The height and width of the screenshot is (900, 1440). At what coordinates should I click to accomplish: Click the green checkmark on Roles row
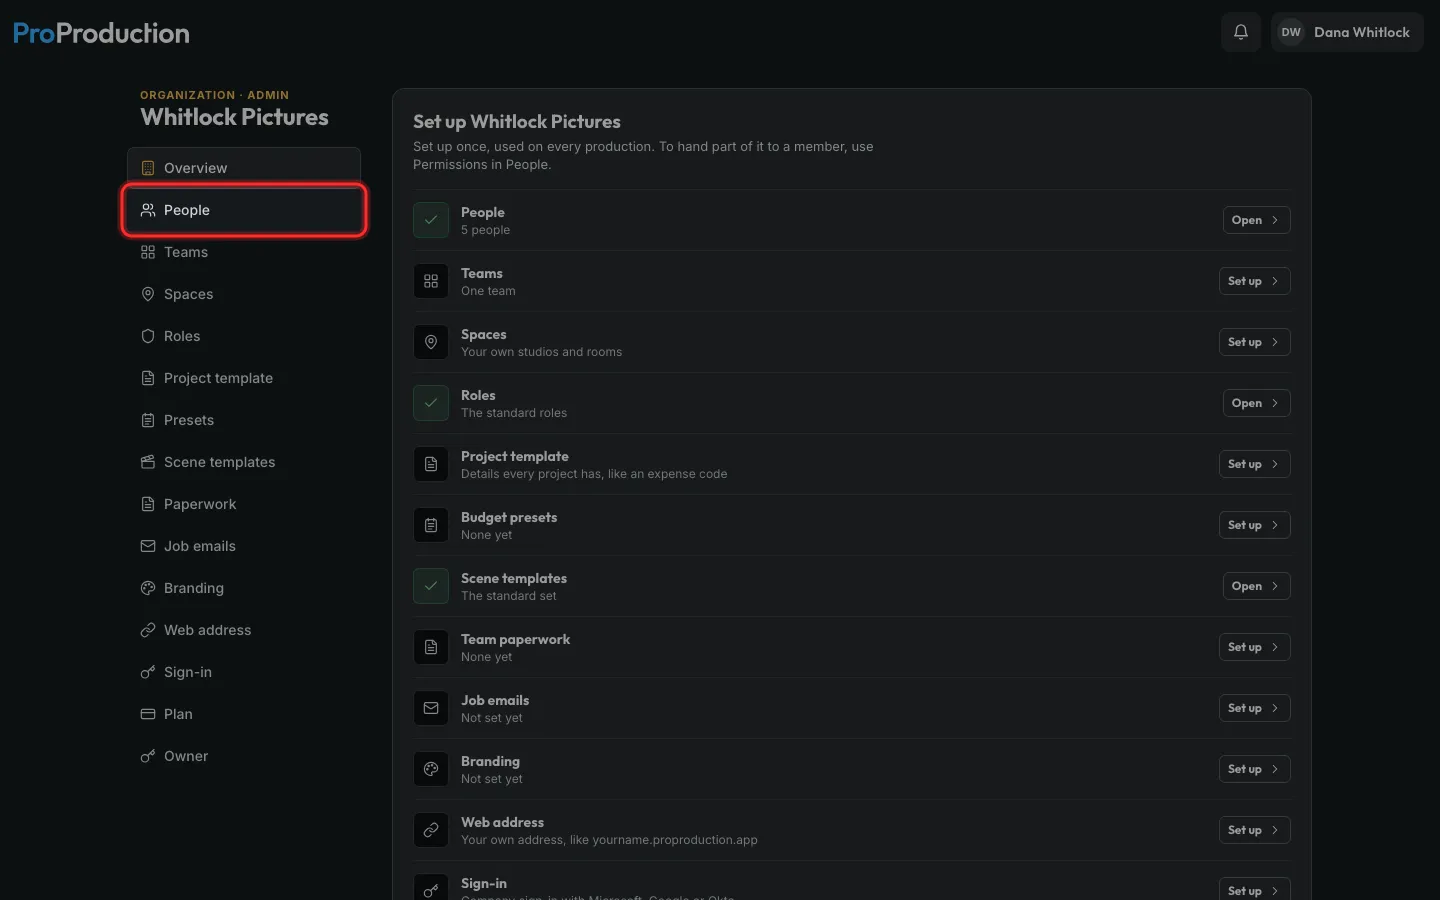(x=431, y=403)
